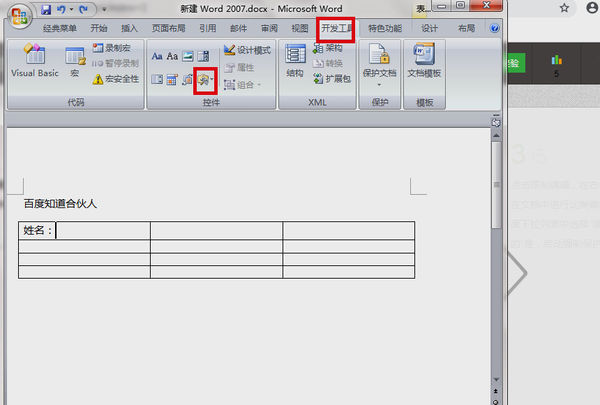The height and width of the screenshot is (405, 600).
Task: Switch to the Insert (插入) tab
Action: pyautogui.click(x=129, y=28)
